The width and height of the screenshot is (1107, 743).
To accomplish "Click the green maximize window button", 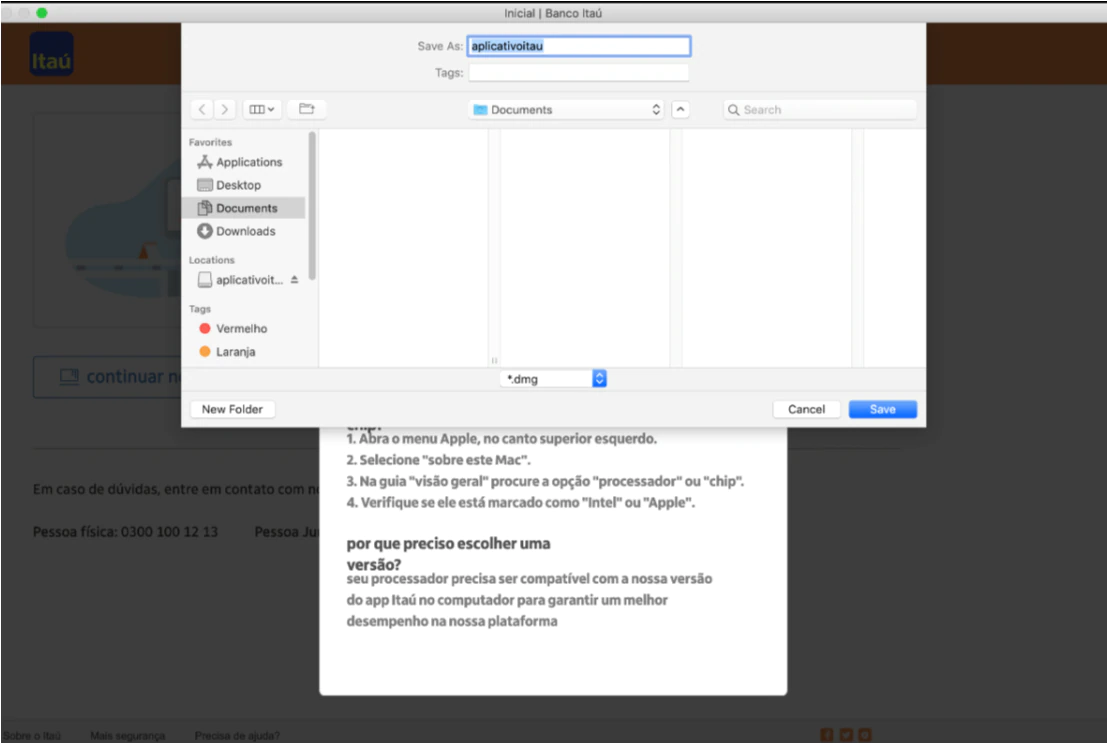I will [42, 13].
